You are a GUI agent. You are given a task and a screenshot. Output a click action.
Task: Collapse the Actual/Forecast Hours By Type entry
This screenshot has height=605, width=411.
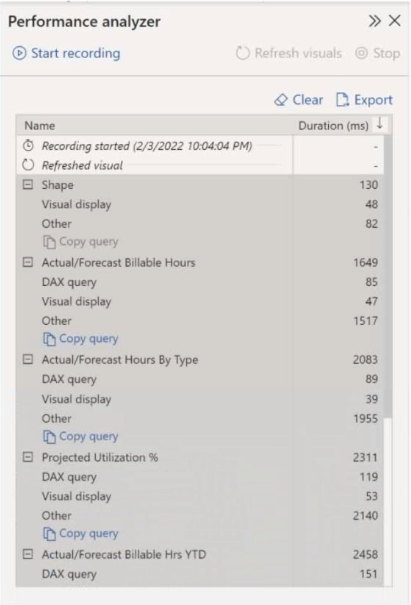click(x=28, y=360)
